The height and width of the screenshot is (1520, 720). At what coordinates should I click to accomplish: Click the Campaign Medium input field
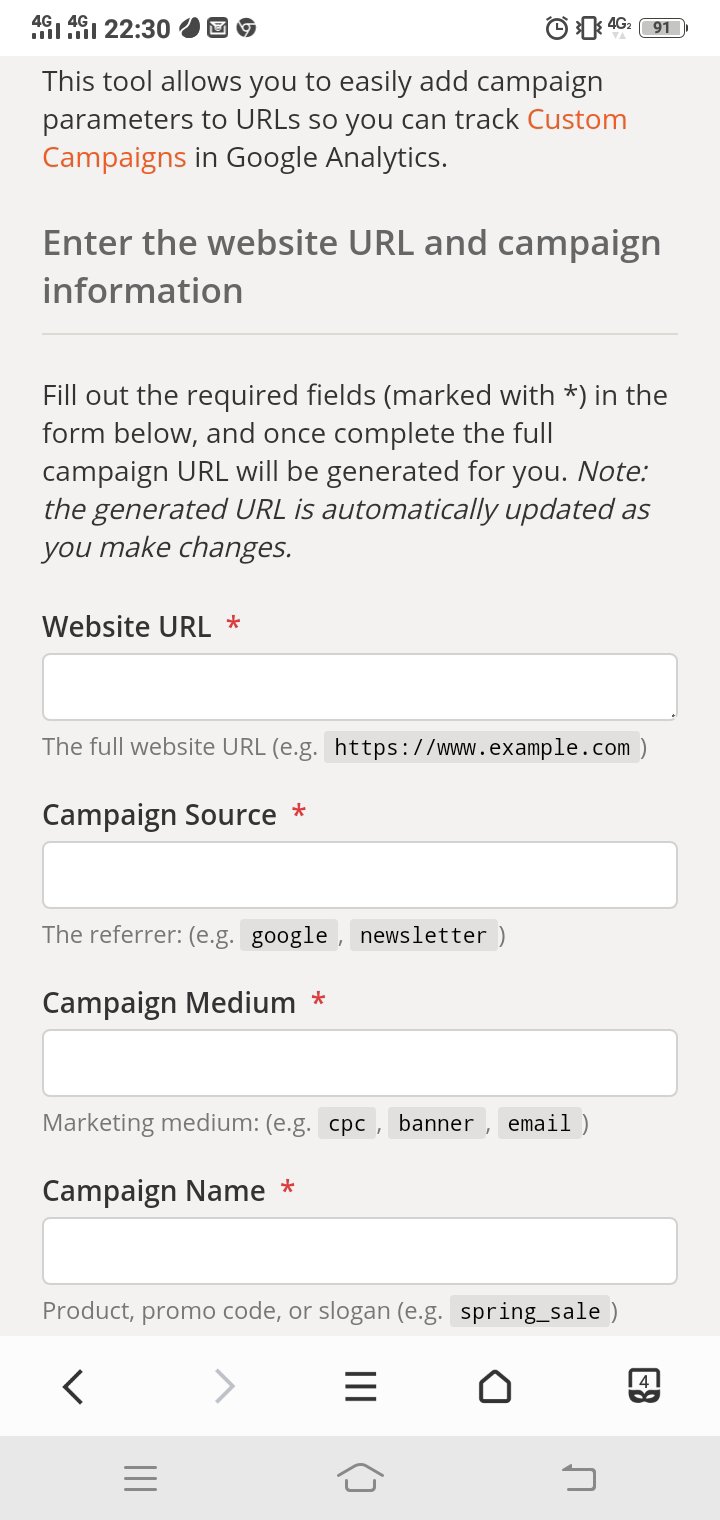pyautogui.click(x=360, y=1062)
